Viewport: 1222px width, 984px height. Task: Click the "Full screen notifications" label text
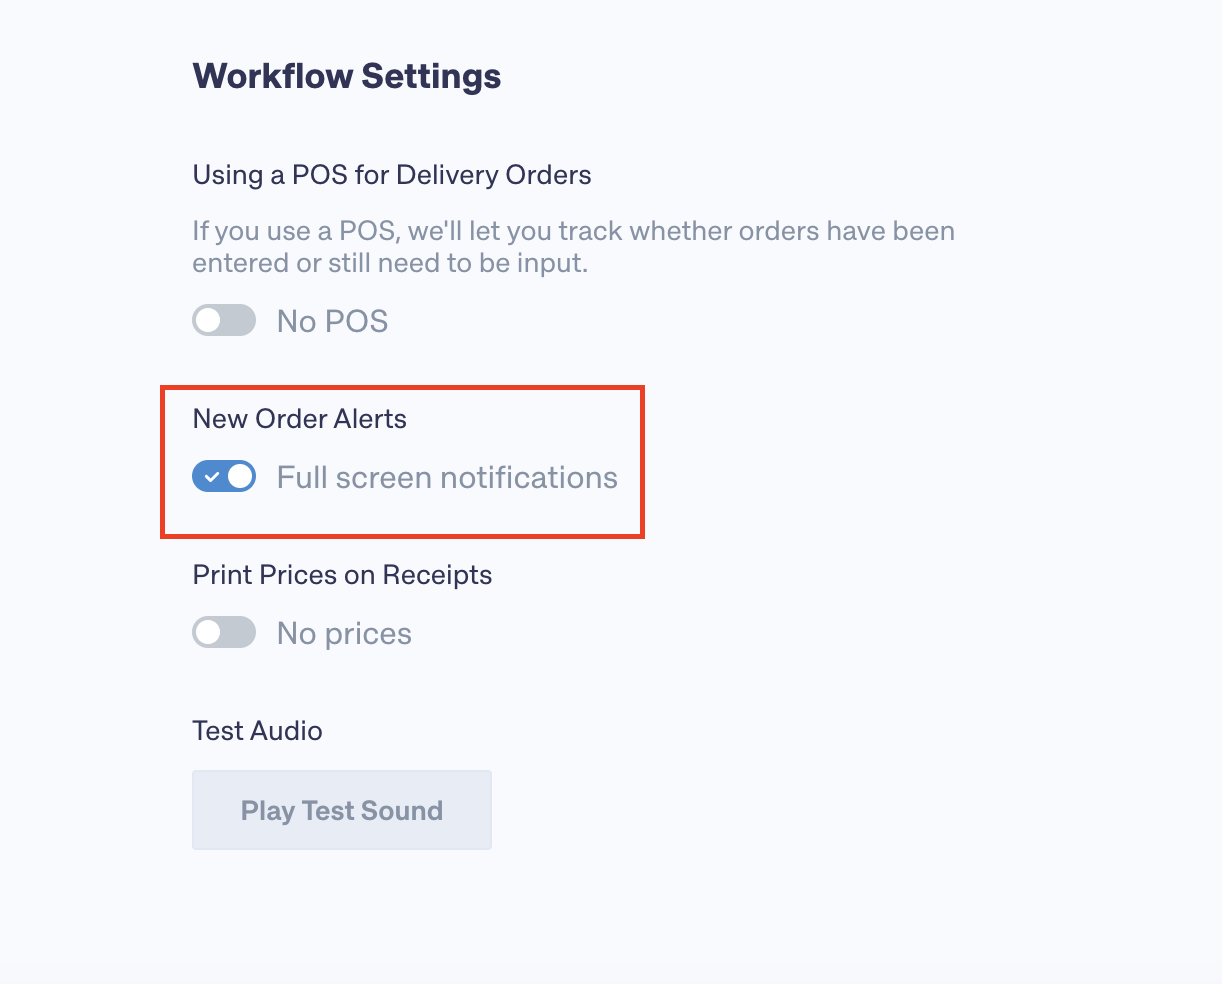447,478
